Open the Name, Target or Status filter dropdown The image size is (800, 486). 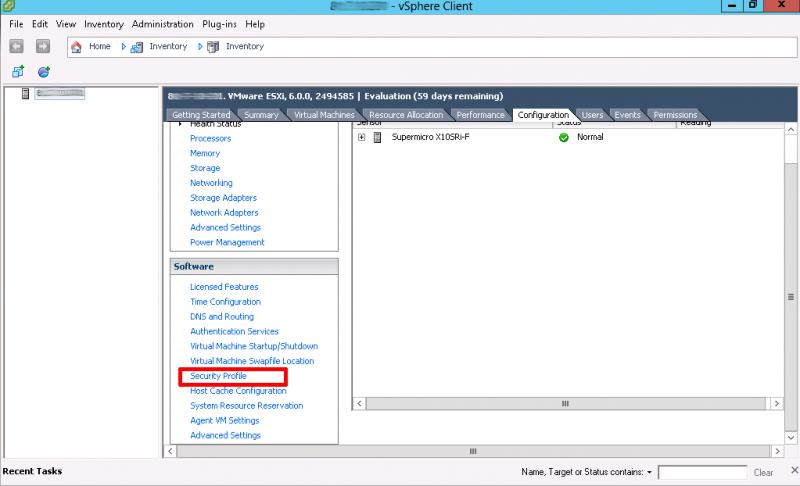pyautogui.click(x=649, y=472)
